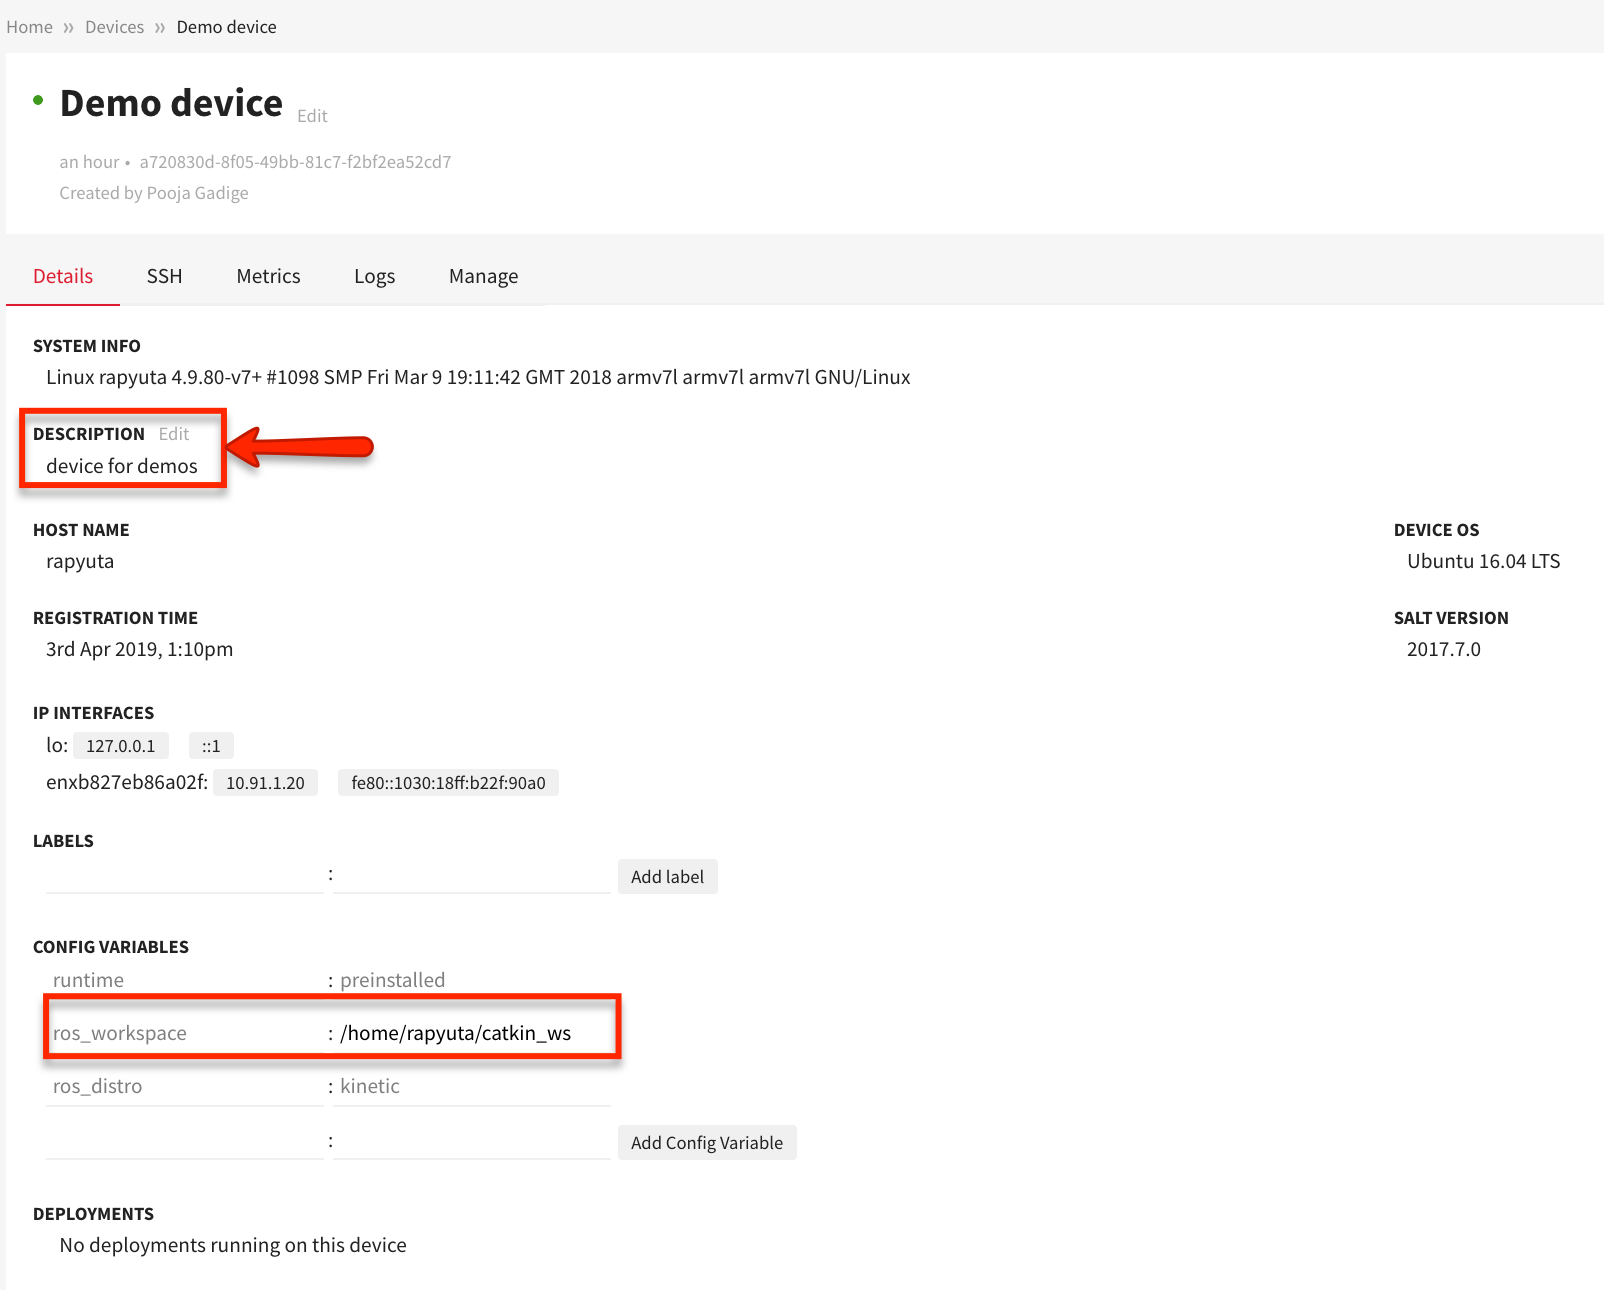Click the ros_distro config key field
This screenshot has width=1604, height=1290.
(185, 1086)
